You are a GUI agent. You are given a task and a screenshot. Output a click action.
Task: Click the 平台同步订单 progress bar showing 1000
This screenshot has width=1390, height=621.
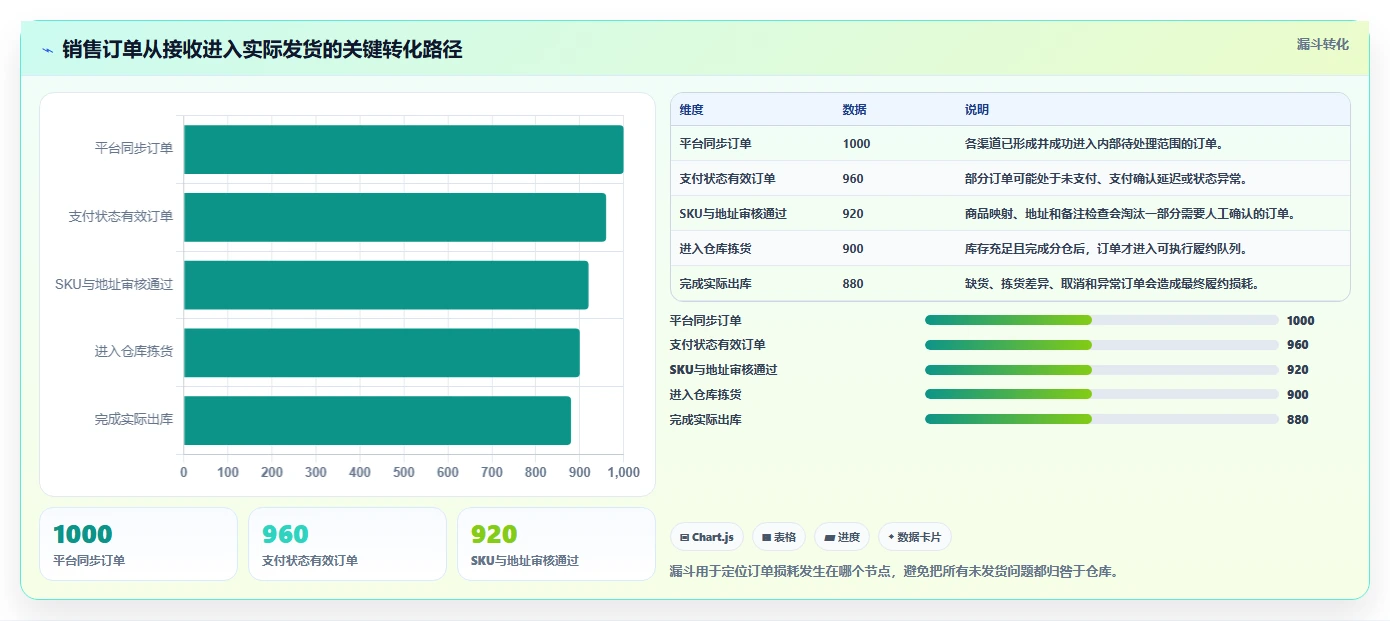click(x=1102, y=320)
